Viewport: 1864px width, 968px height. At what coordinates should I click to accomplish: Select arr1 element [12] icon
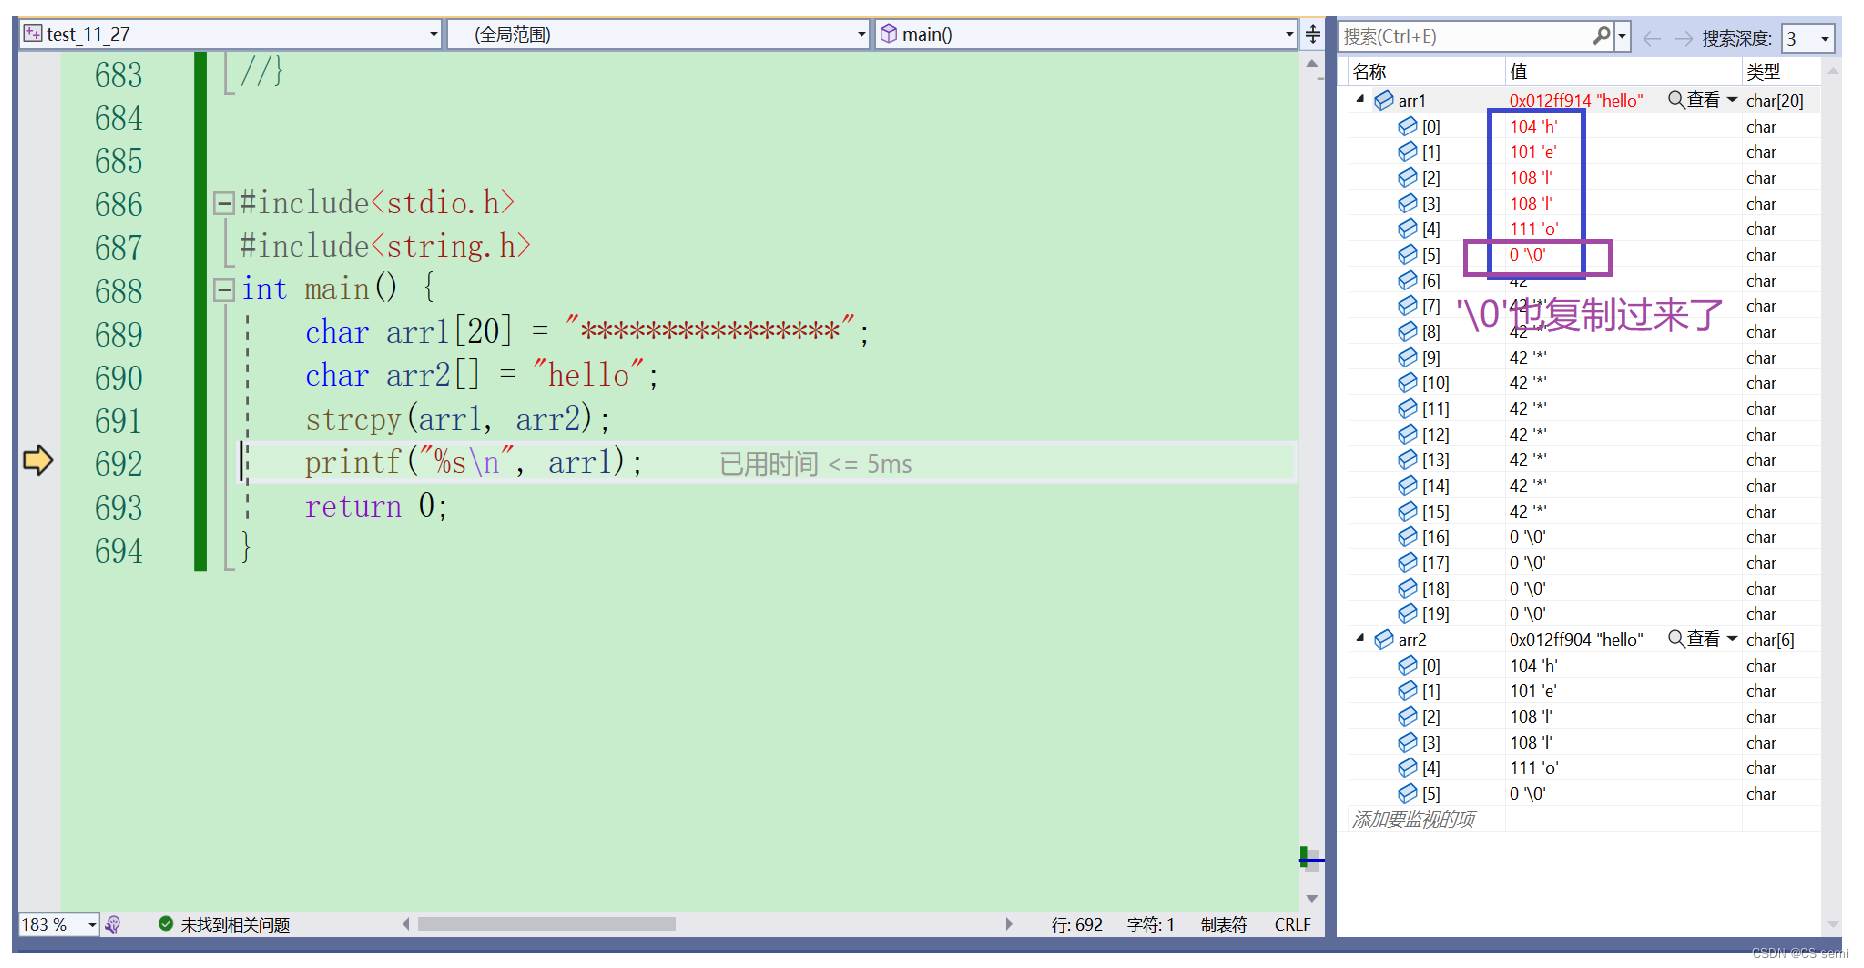point(1408,434)
